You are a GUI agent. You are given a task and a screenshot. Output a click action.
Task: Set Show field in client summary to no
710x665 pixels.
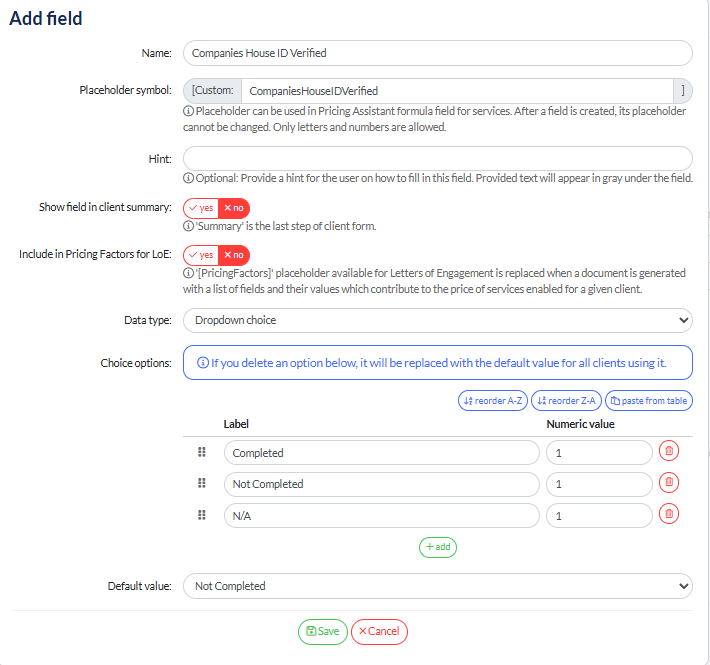coord(233,208)
